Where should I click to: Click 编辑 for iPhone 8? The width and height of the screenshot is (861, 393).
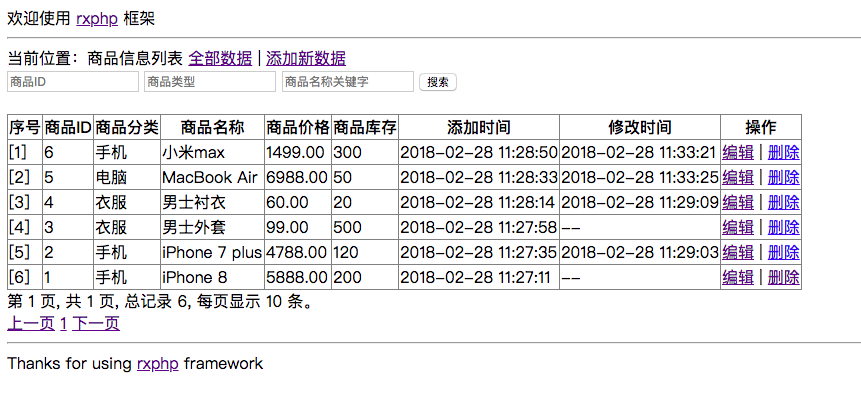pos(737,278)
